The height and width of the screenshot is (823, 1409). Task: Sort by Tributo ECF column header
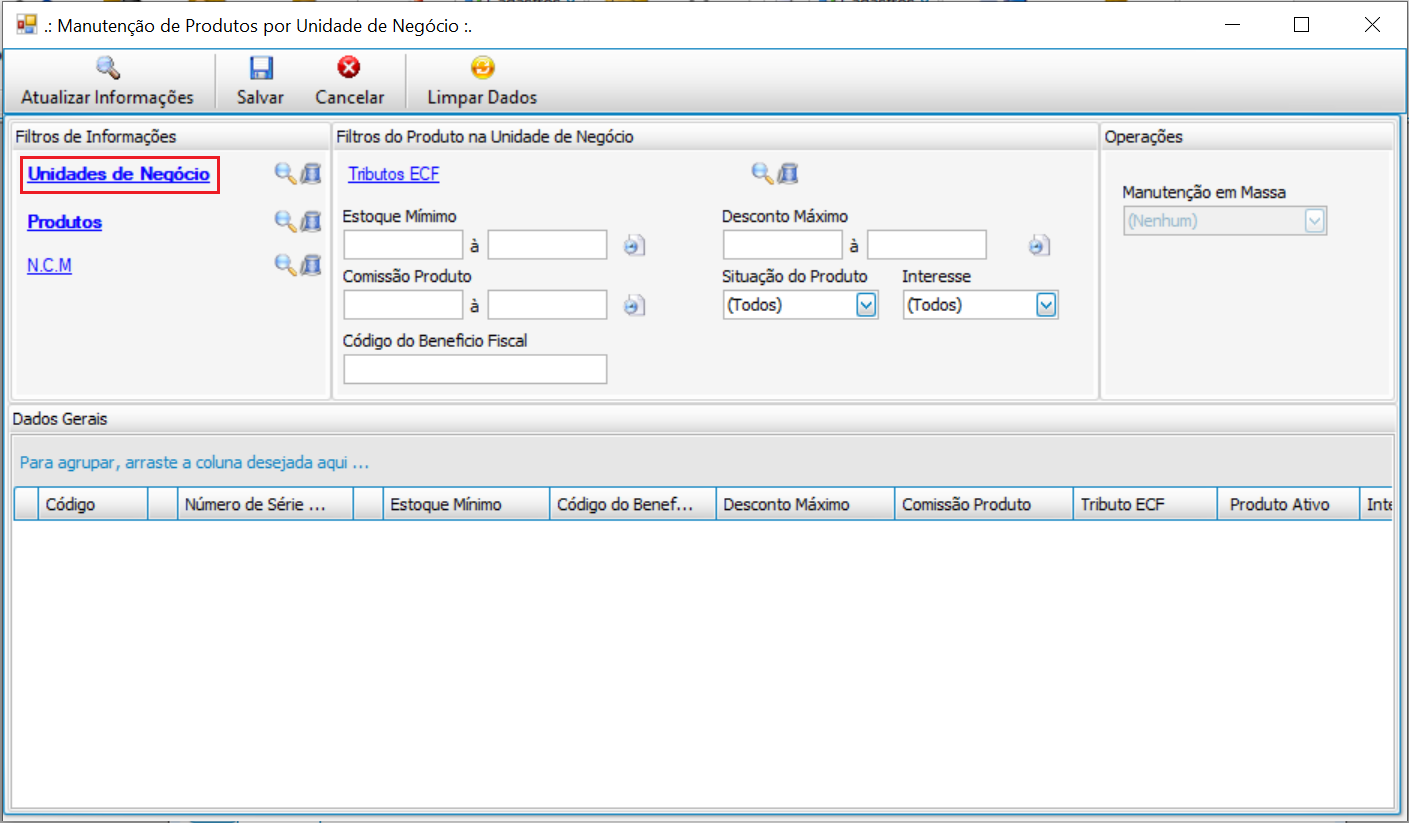(1145, 504)
